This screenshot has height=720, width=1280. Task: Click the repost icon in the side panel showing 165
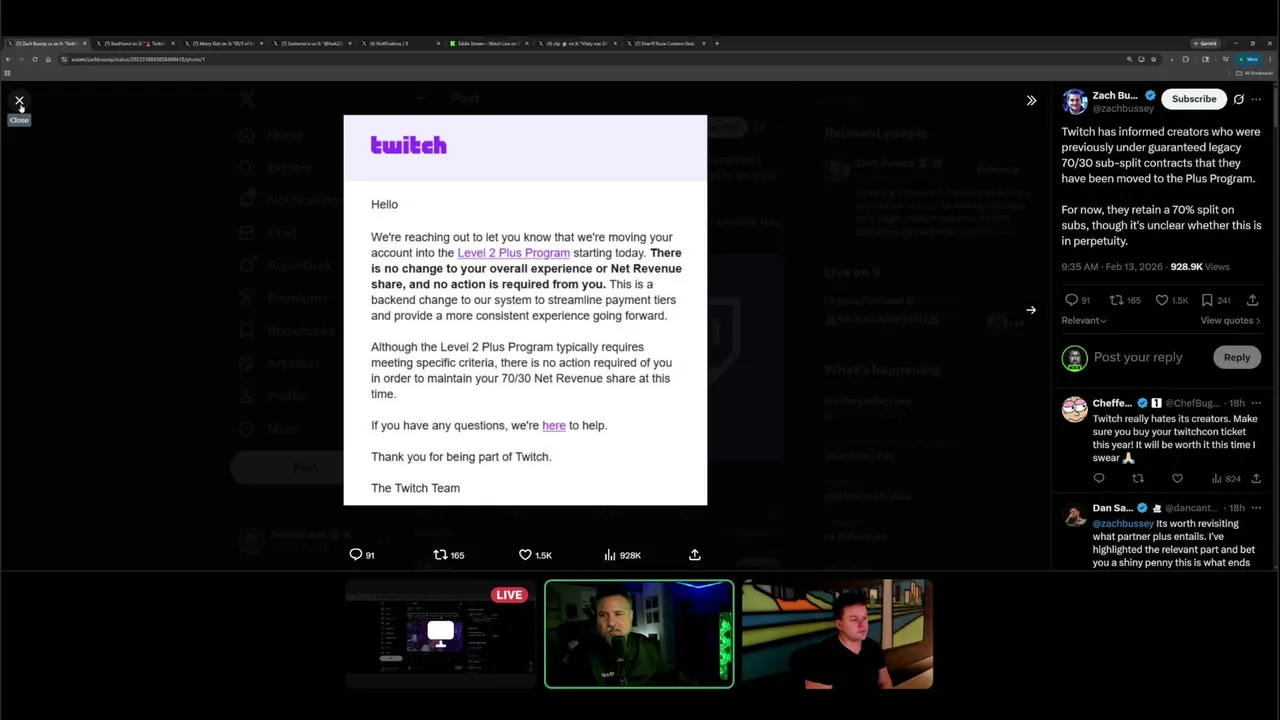[x=1116, y=300]
